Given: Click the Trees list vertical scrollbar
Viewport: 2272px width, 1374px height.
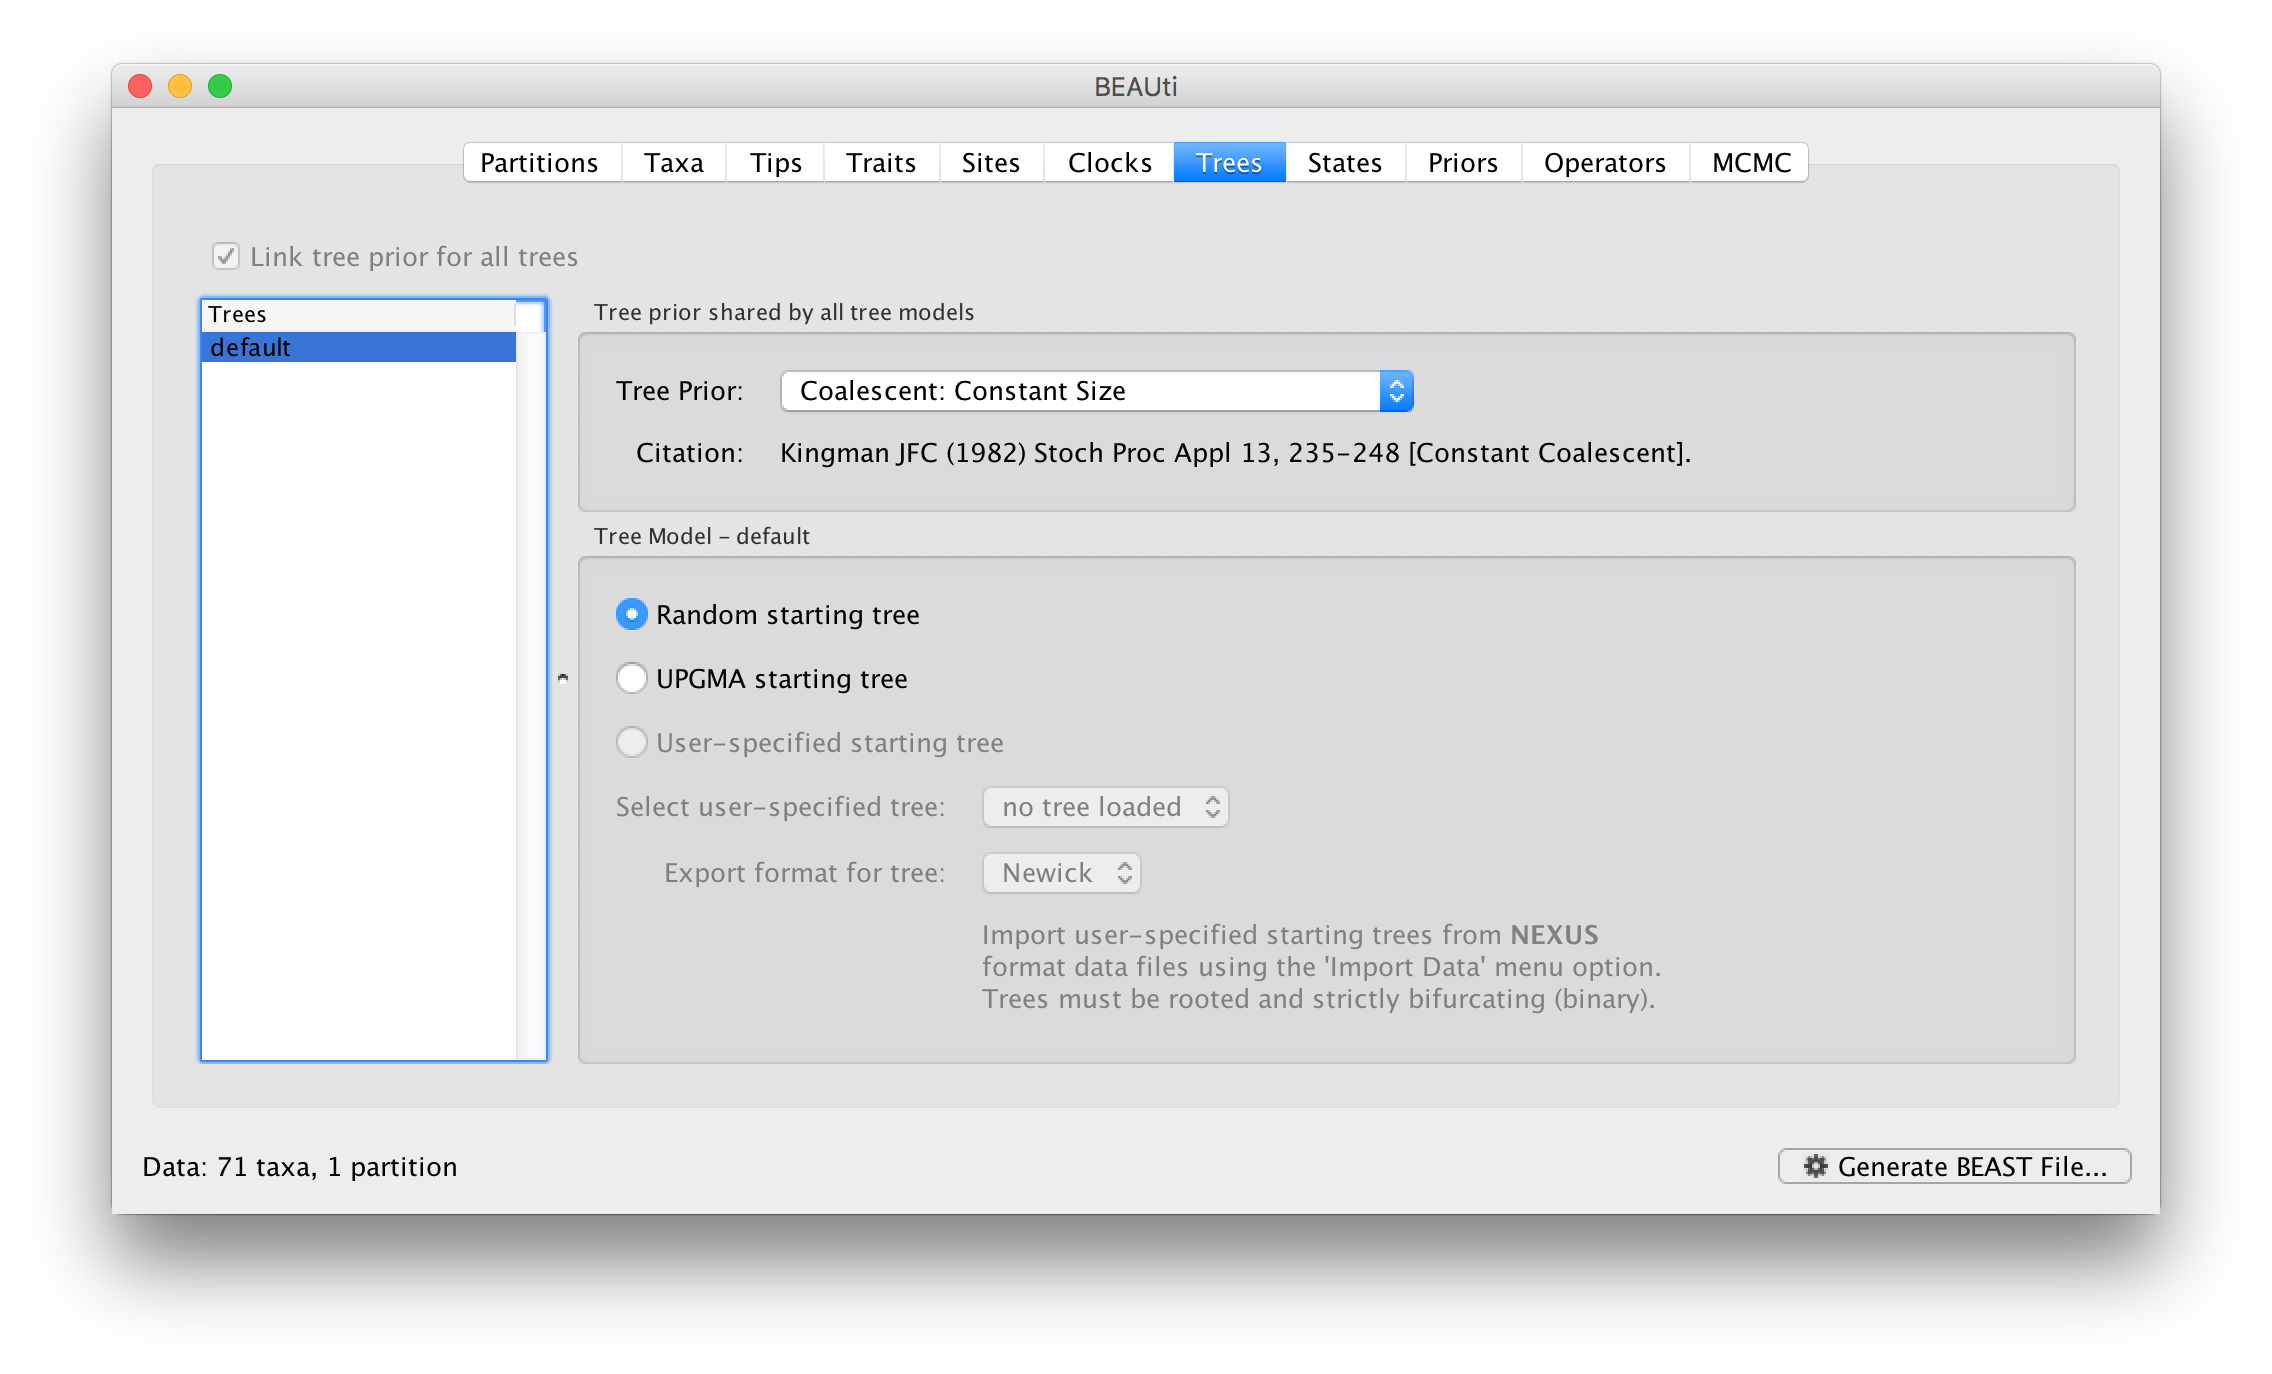Looking at the screenshot, I should 530,695.
